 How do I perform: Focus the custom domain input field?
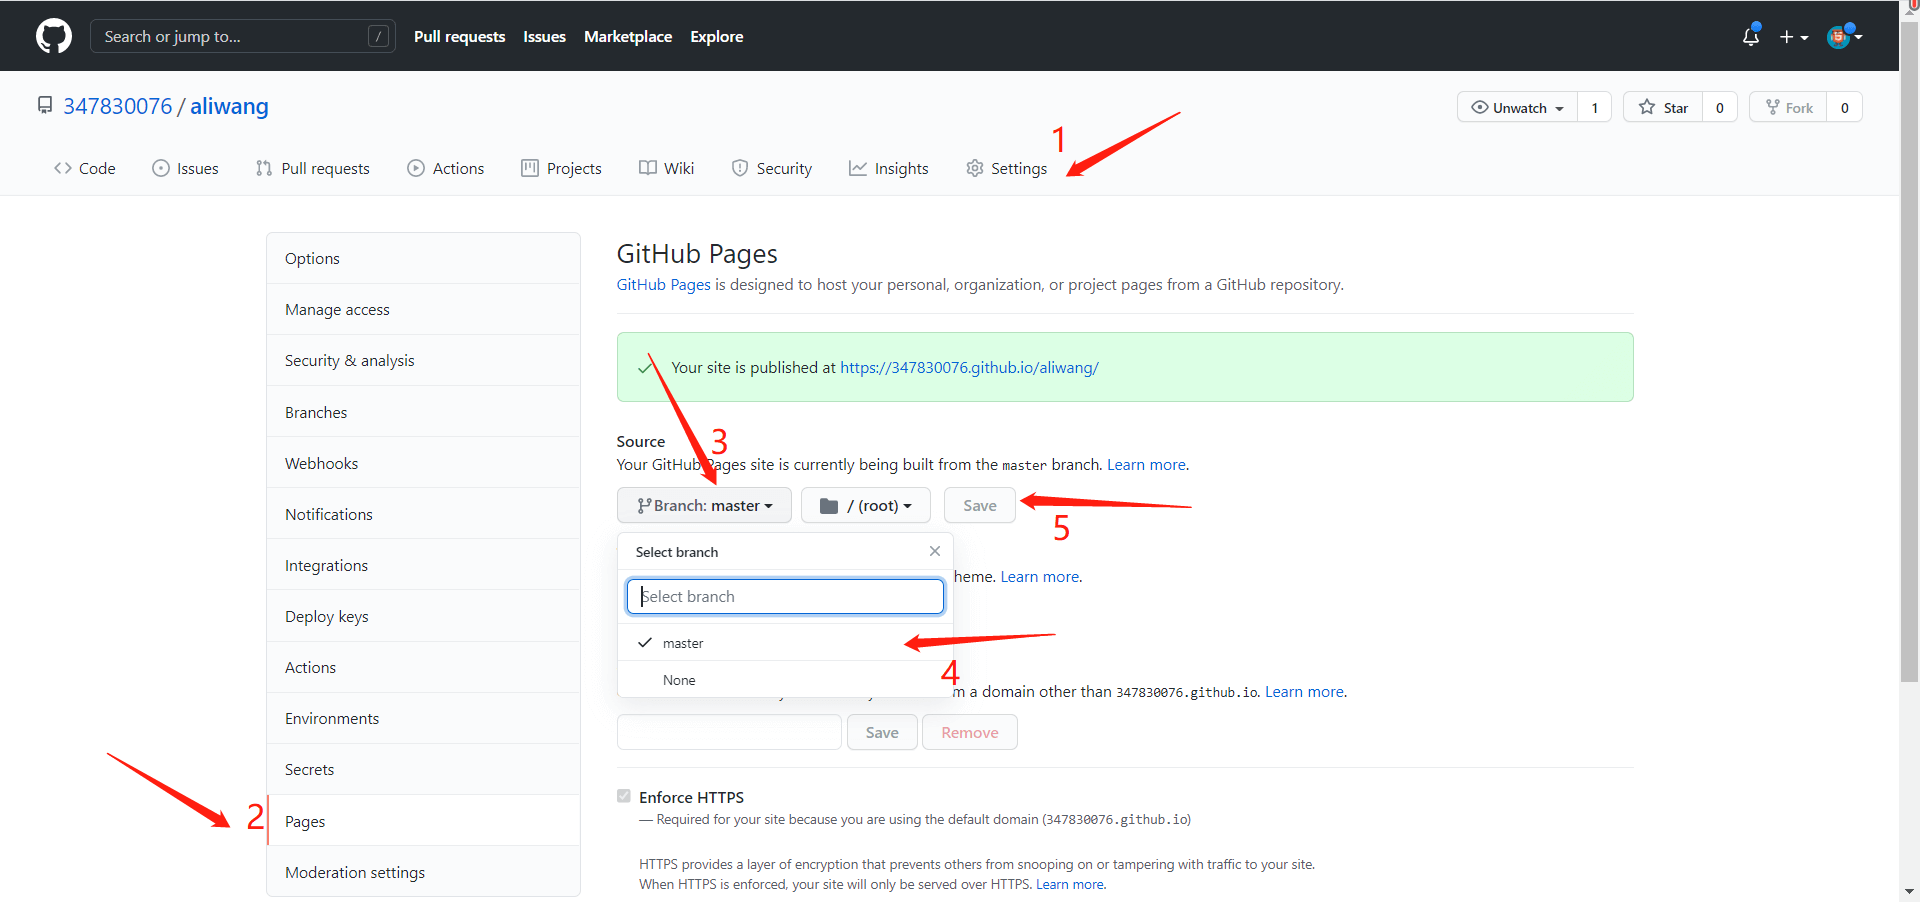(x=729, y=732)
